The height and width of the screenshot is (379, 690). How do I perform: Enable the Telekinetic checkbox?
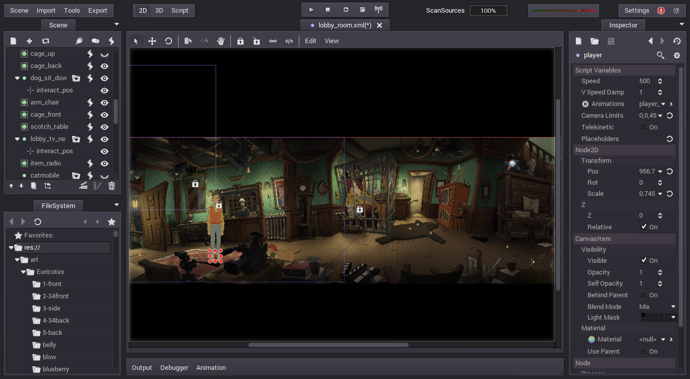click(x=643, y=127)
